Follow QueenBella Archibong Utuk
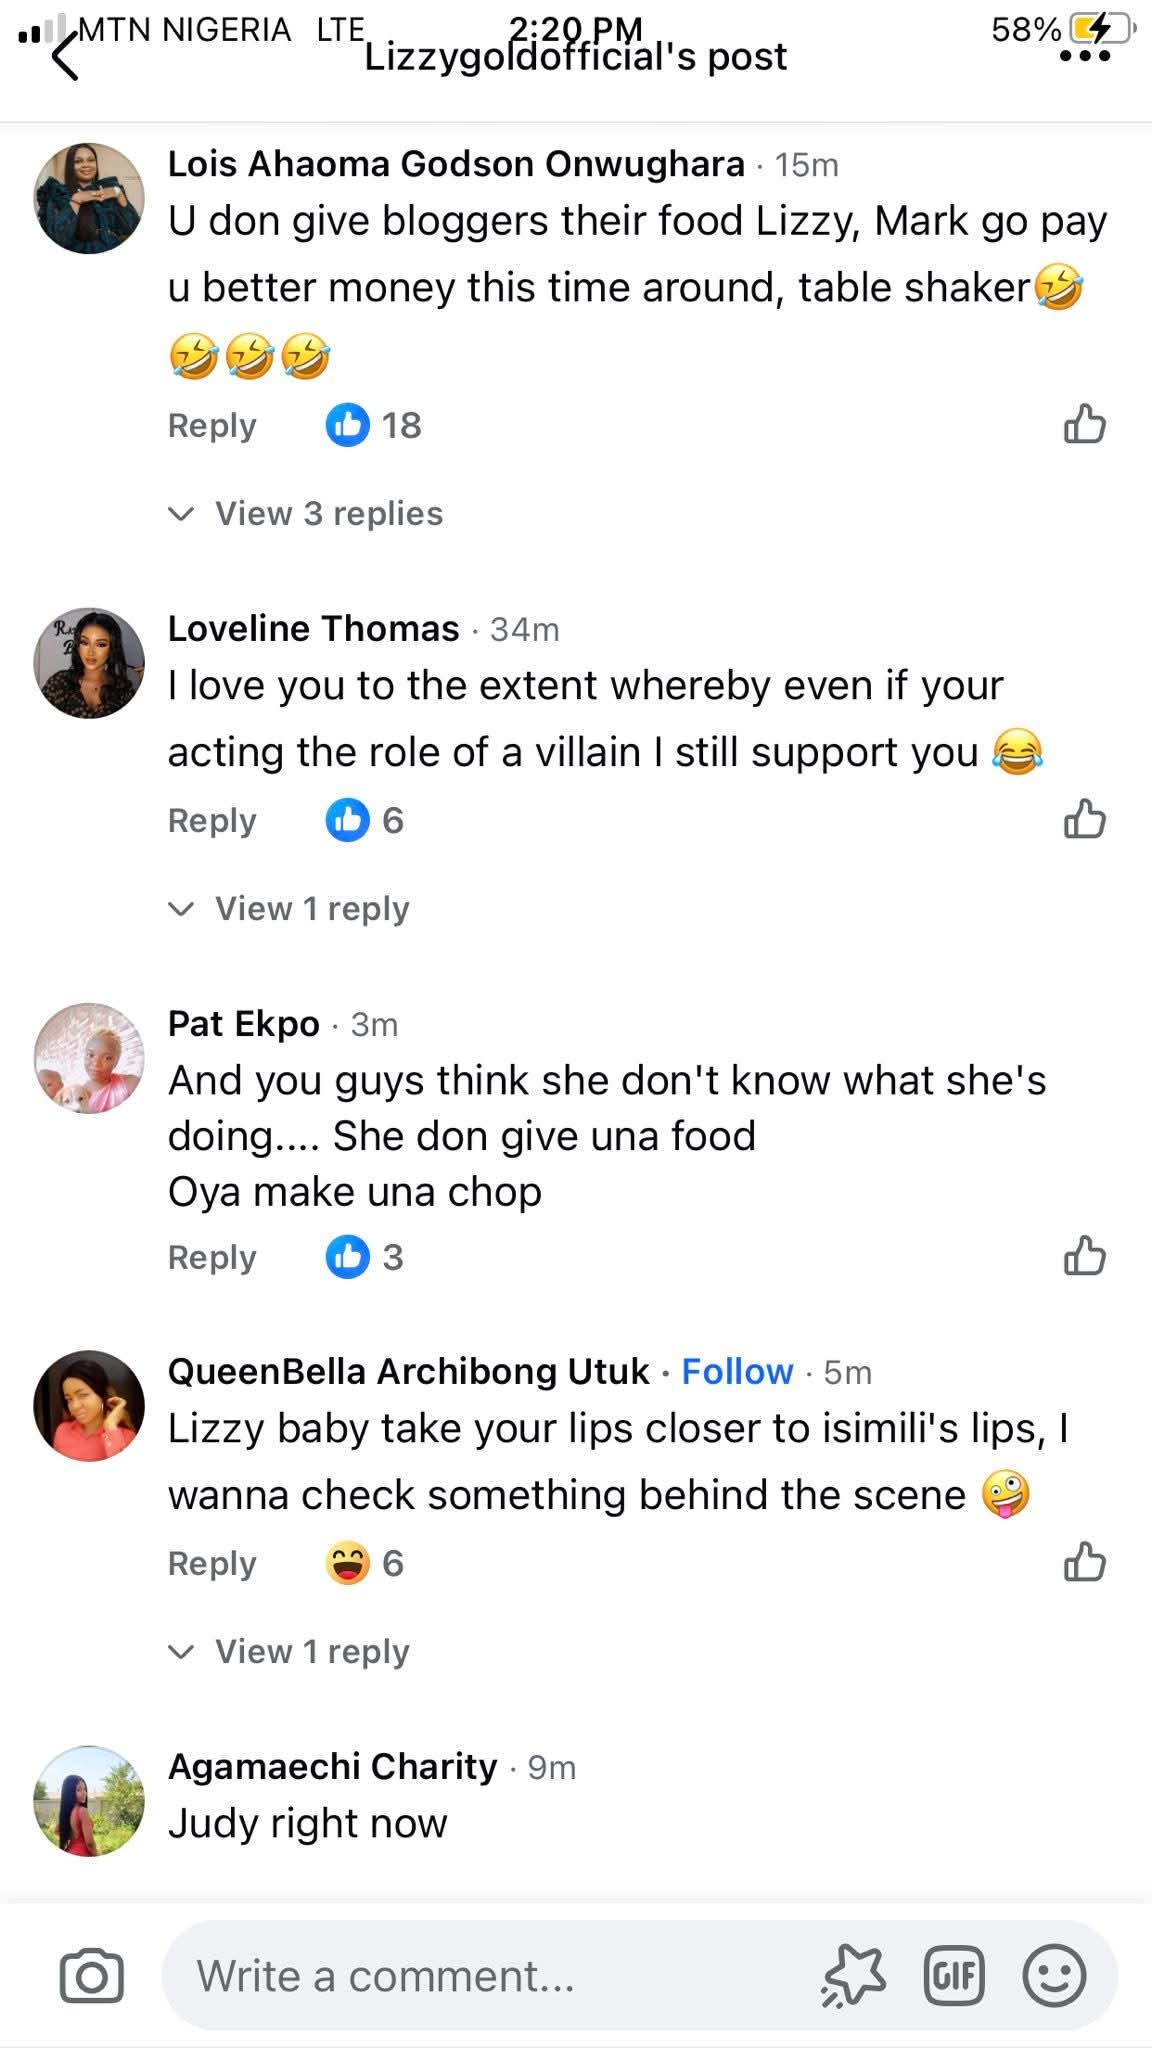 [x=737, y=1372]
